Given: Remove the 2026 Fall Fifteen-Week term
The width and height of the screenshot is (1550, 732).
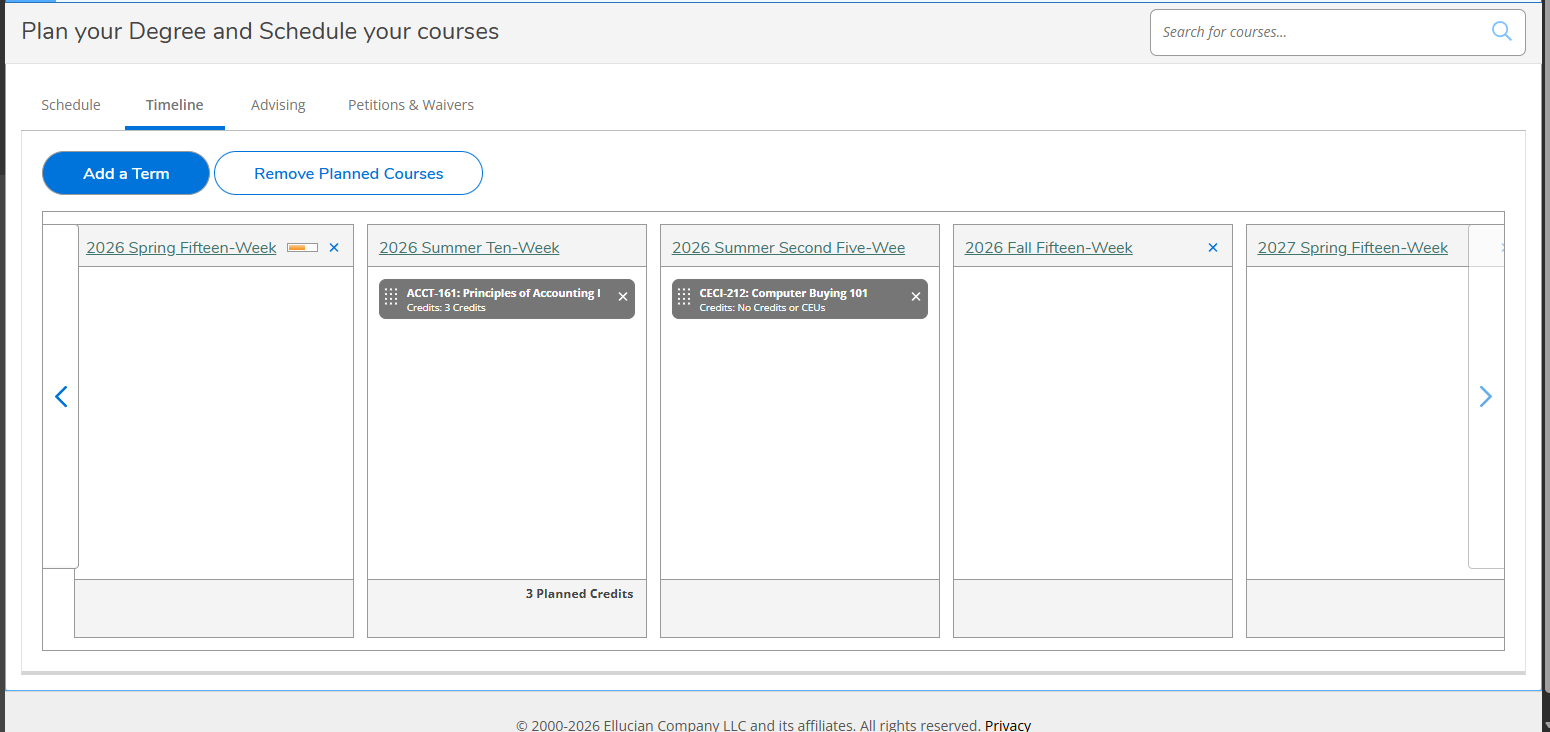Looking at the screenshot, I should (1213, 247).
